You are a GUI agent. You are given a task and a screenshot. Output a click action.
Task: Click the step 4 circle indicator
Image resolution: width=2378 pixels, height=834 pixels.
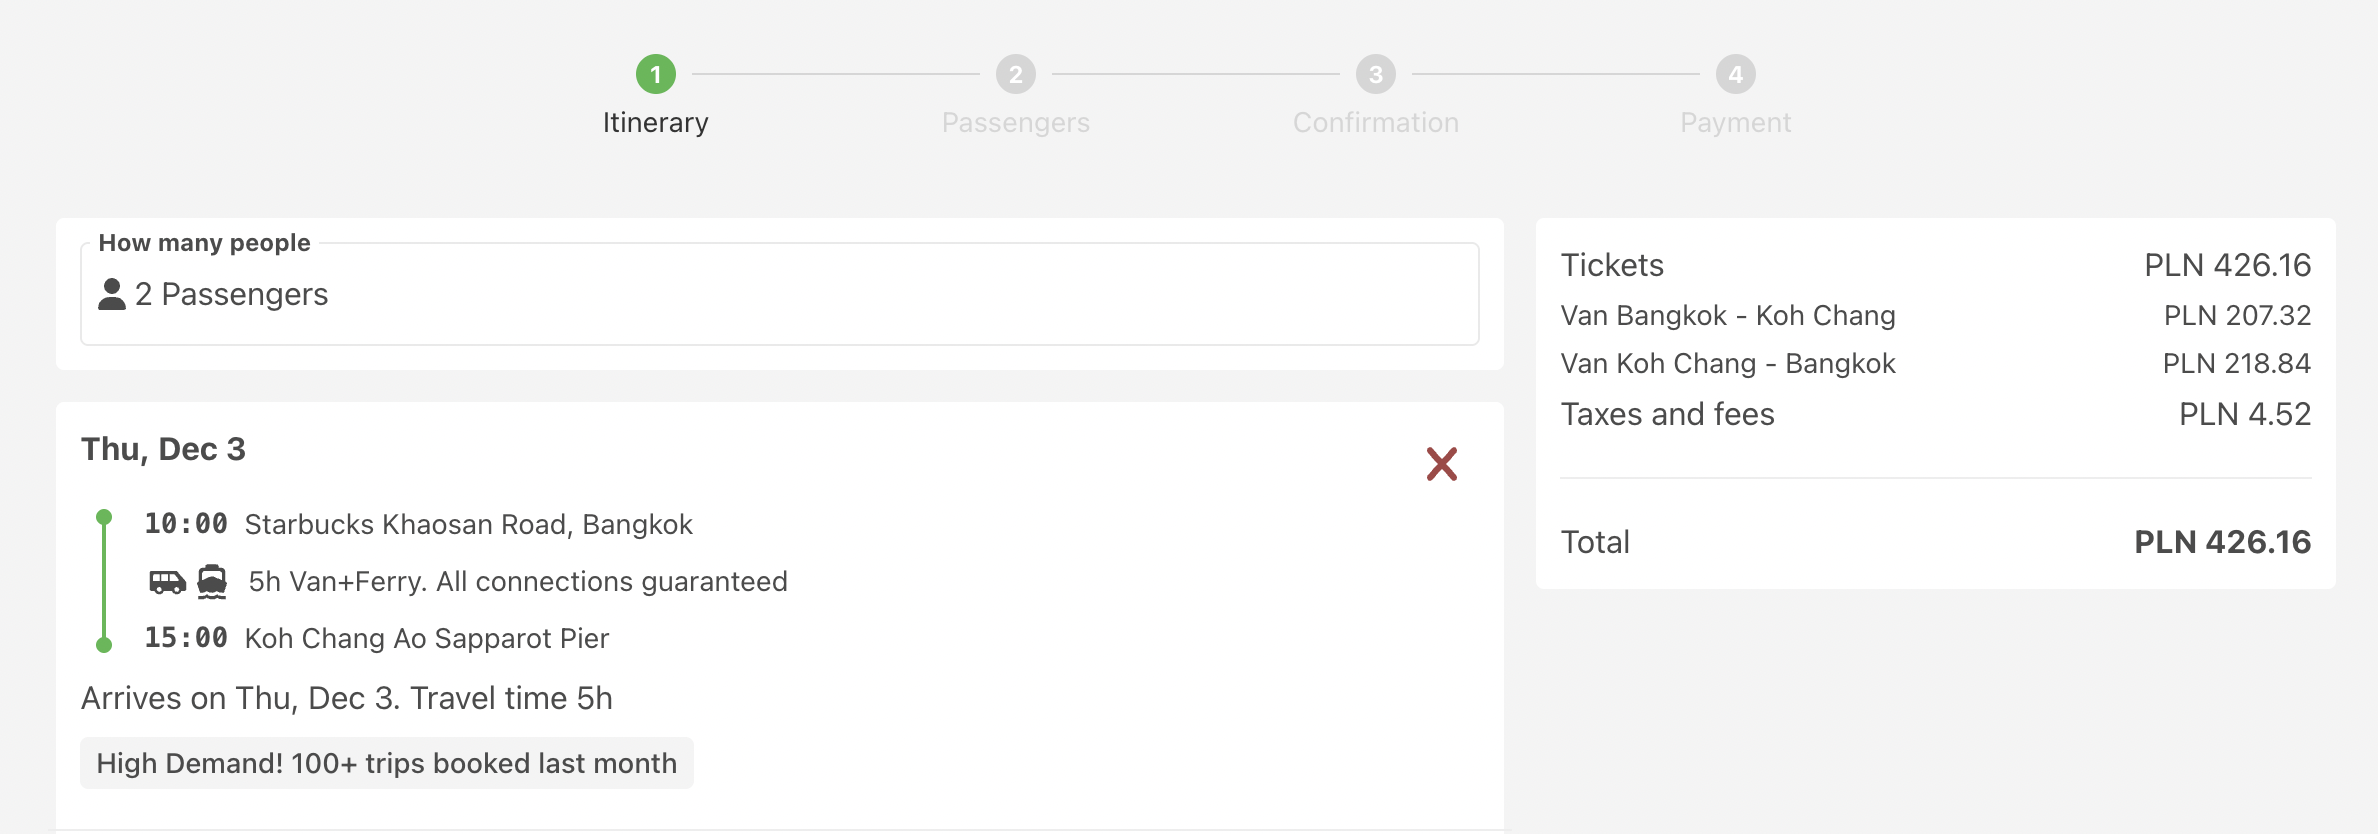[1736, 74]
